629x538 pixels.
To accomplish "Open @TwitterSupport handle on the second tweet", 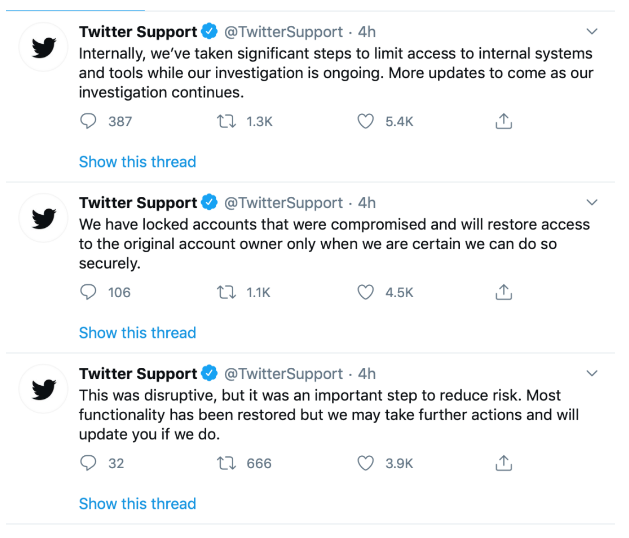I will (283, 203).
